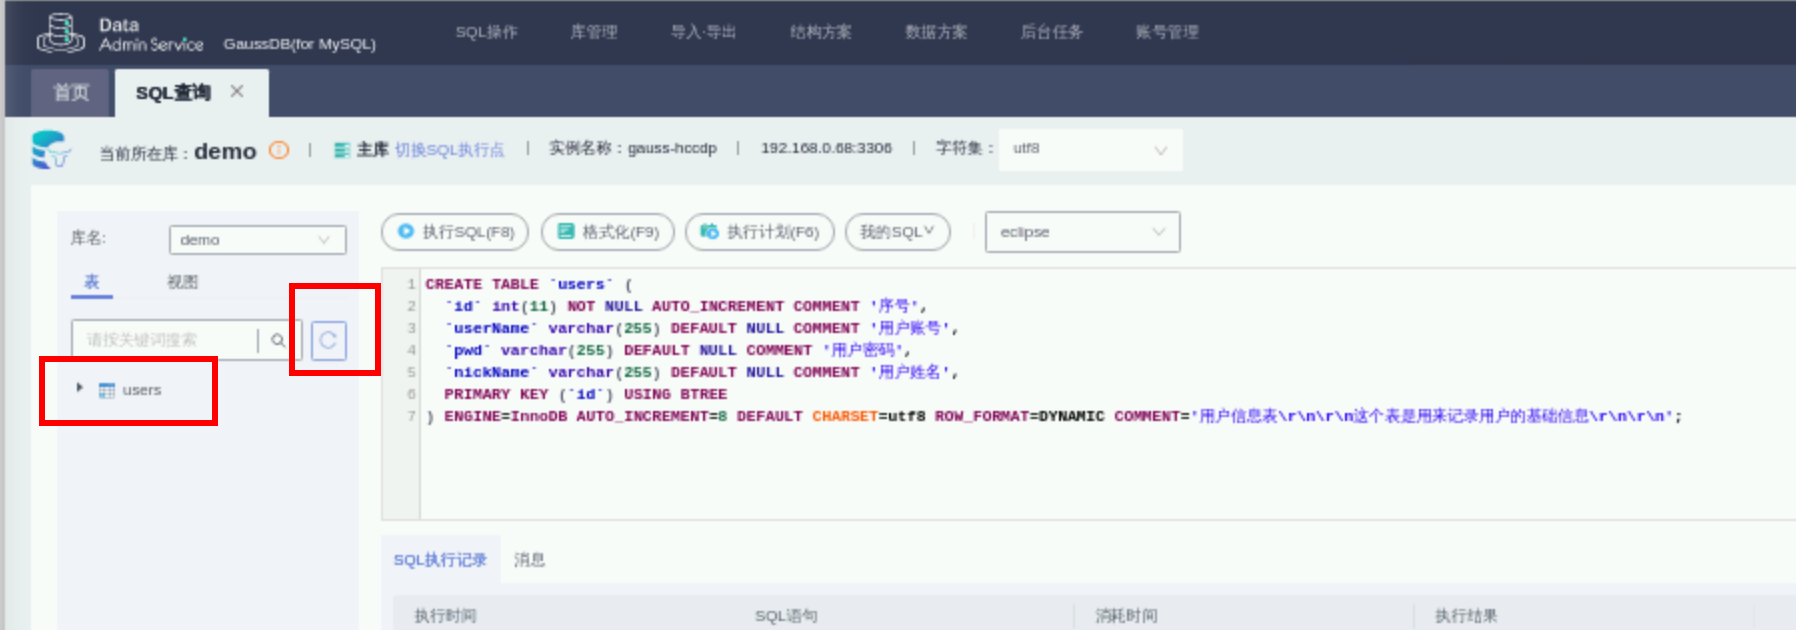Screen dimensions: 1796x630
Task: Click line 1 CREATE TABLE in editor
Action: [x=529, y=284]
